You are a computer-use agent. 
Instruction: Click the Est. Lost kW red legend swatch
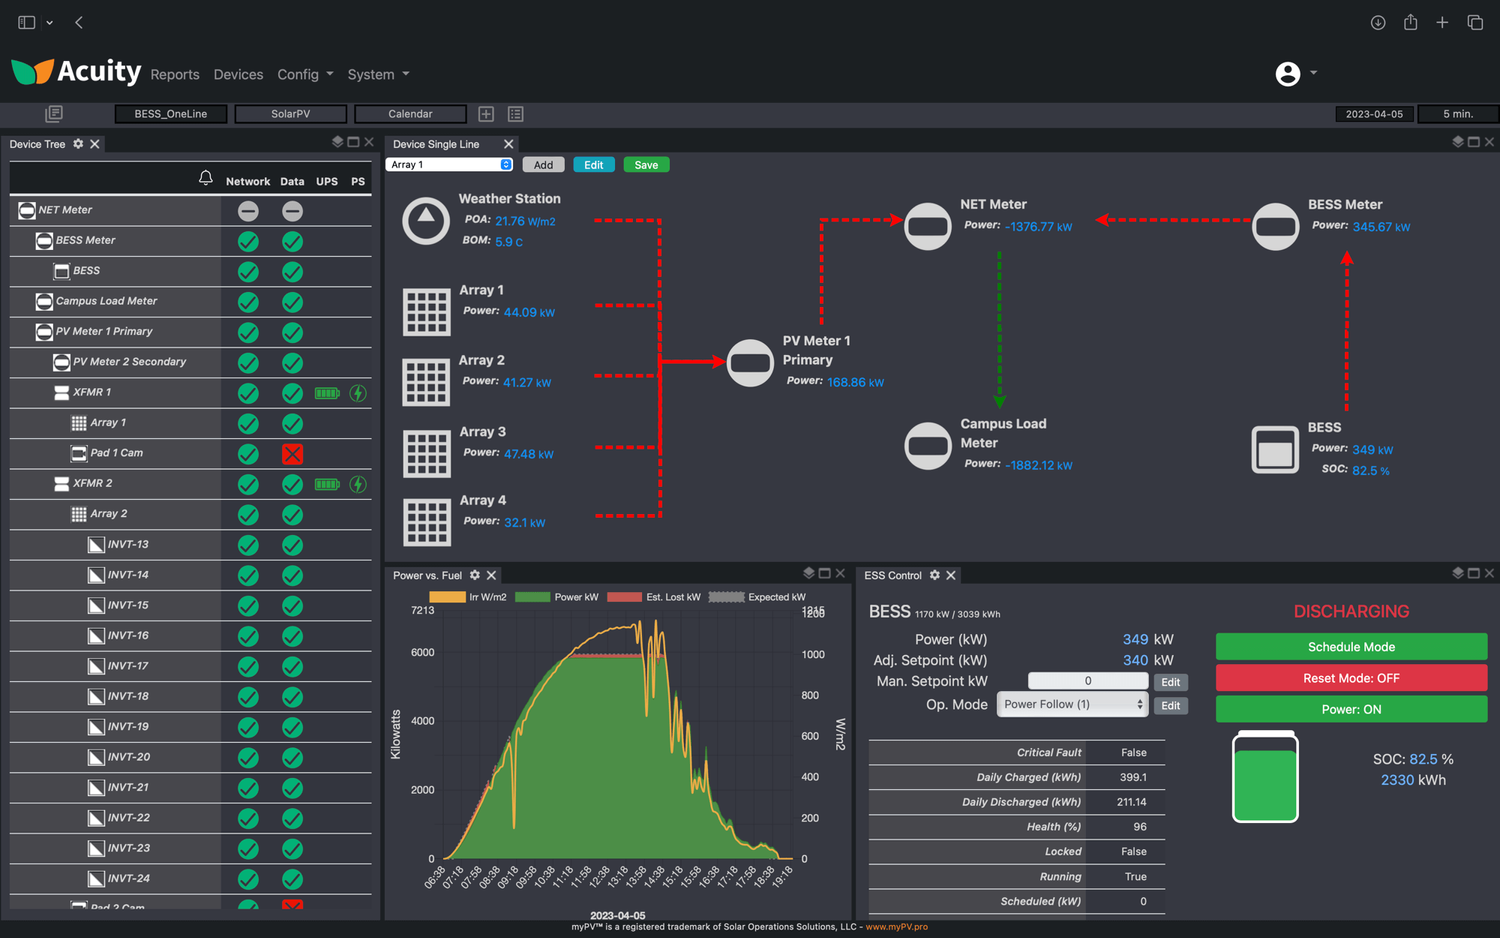[624, 596]
